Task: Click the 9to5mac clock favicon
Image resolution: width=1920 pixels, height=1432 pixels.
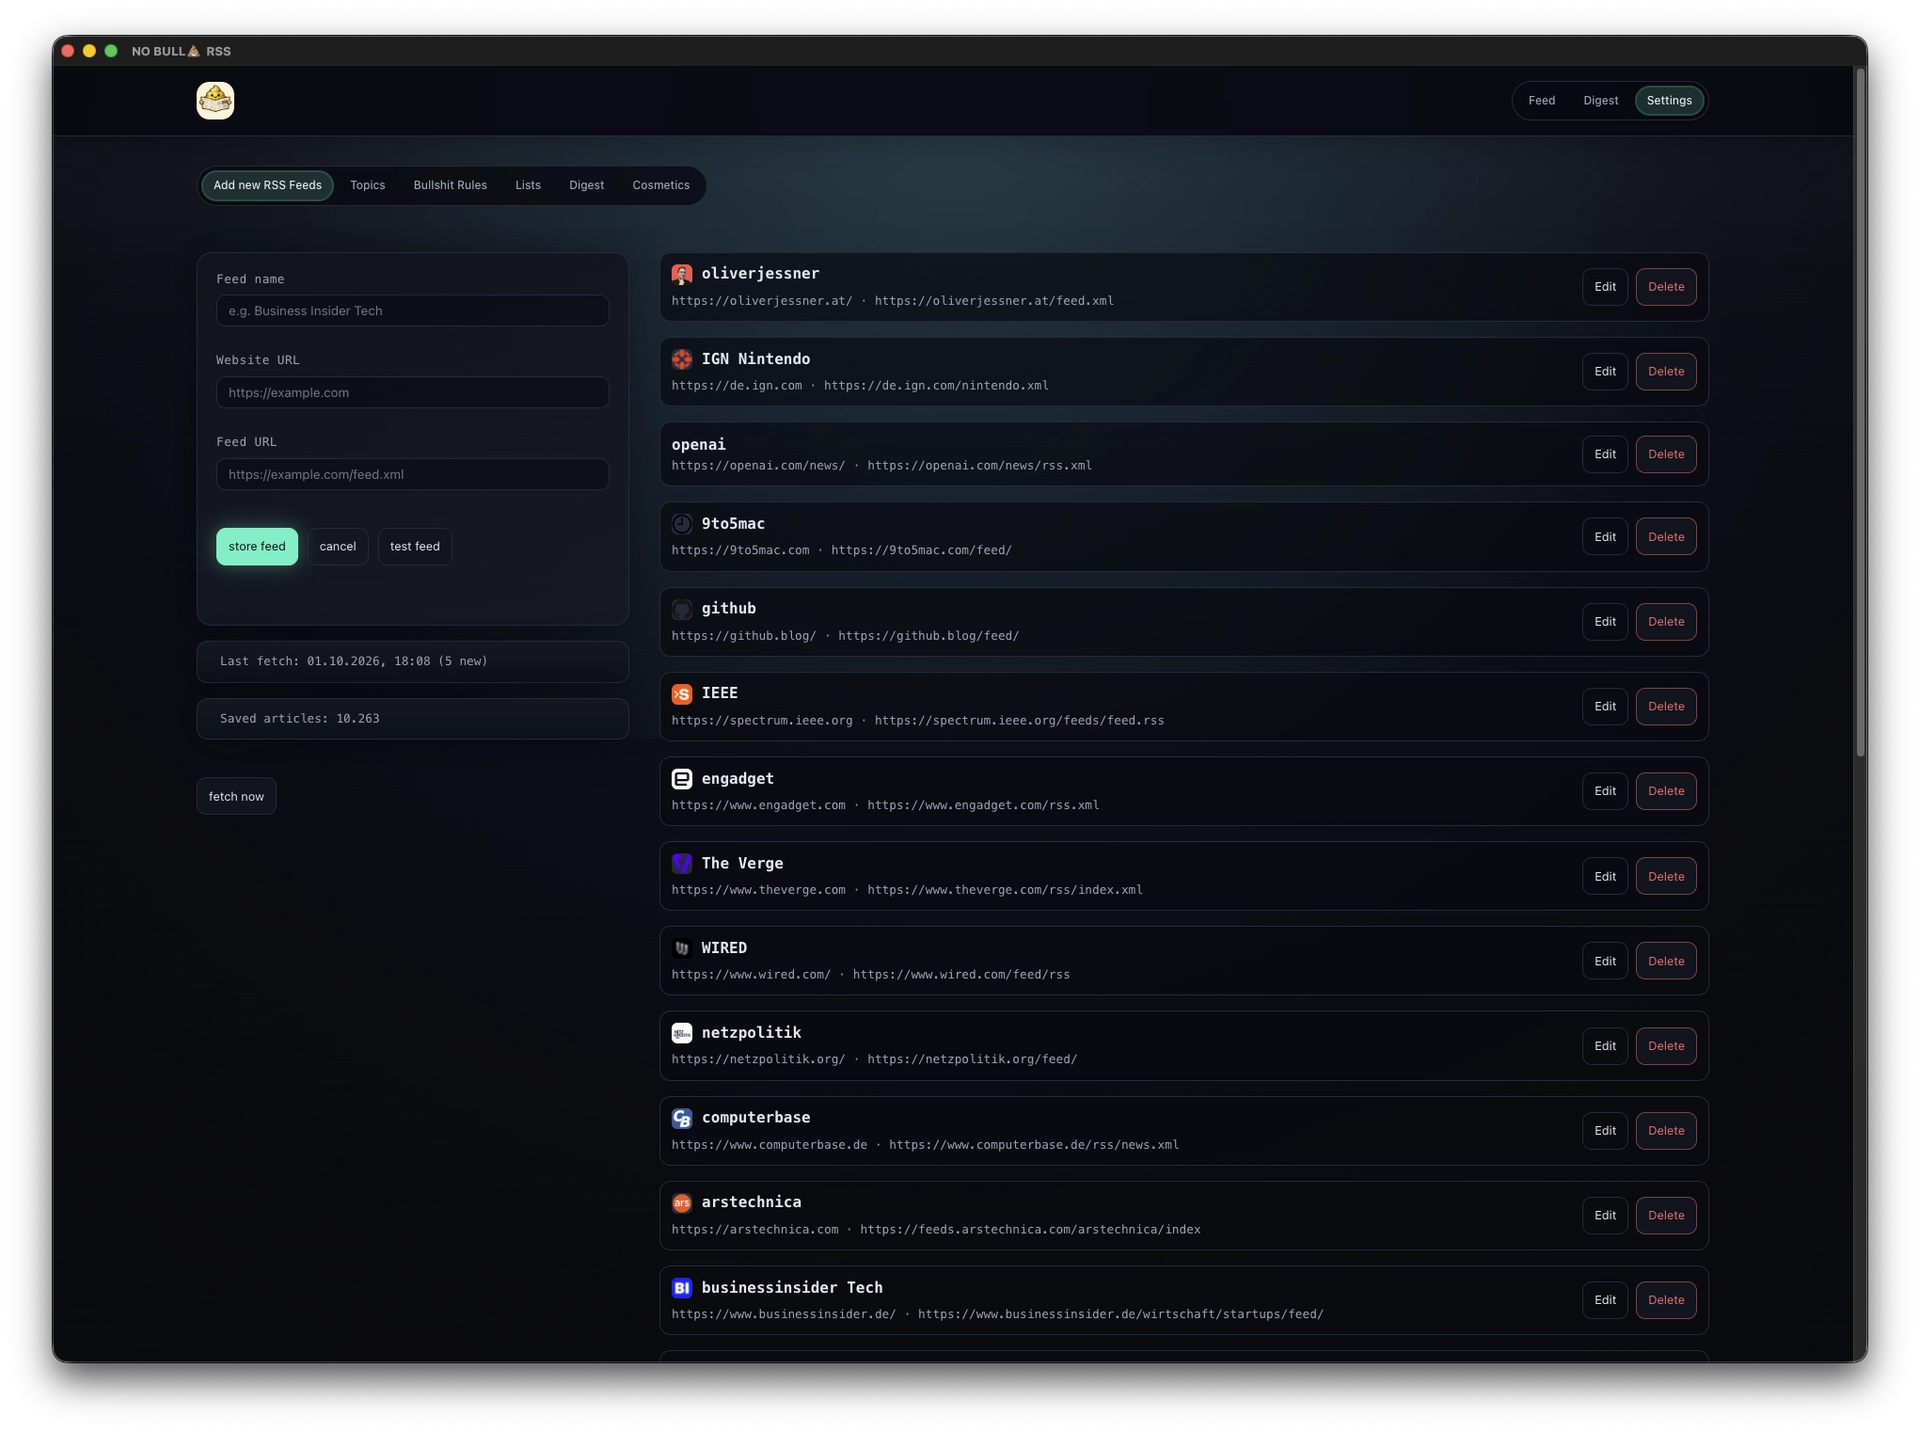Action: point(682,524)
